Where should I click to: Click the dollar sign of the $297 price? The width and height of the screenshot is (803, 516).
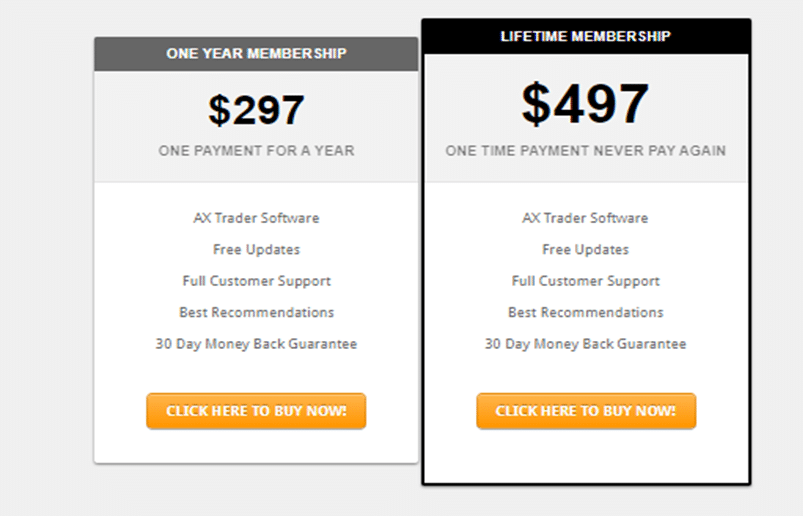220,110
